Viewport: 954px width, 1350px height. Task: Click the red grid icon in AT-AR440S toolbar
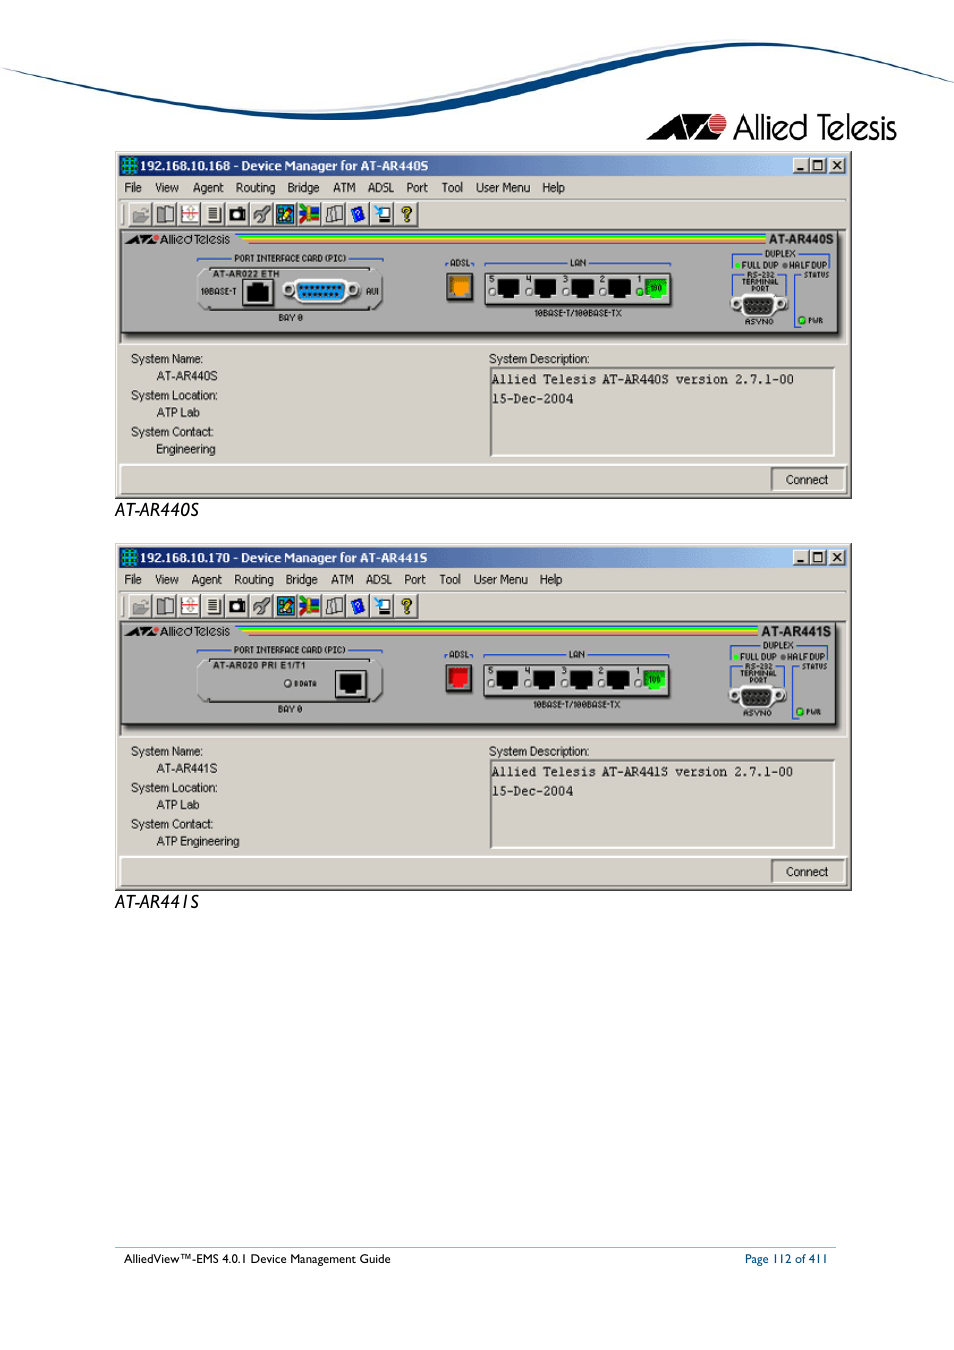pyautogui.click(x=189, y=214)
